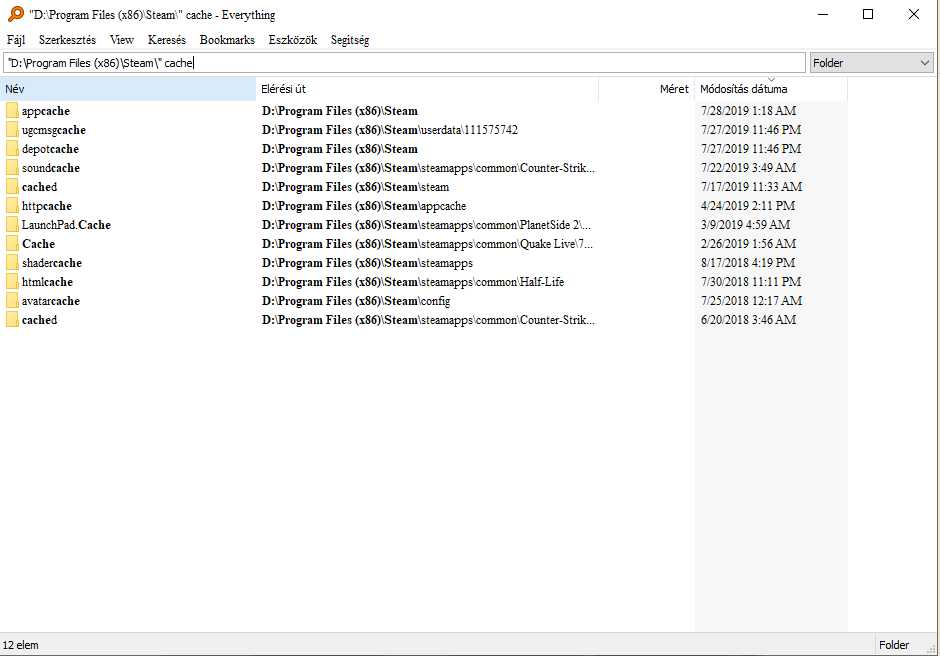
Task: Sort by the Méret column header
Action: coord(646,89)
